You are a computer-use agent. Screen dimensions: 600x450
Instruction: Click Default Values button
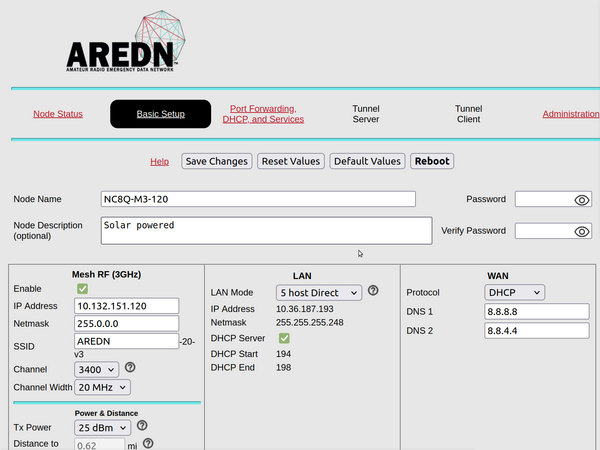(367, 161)
